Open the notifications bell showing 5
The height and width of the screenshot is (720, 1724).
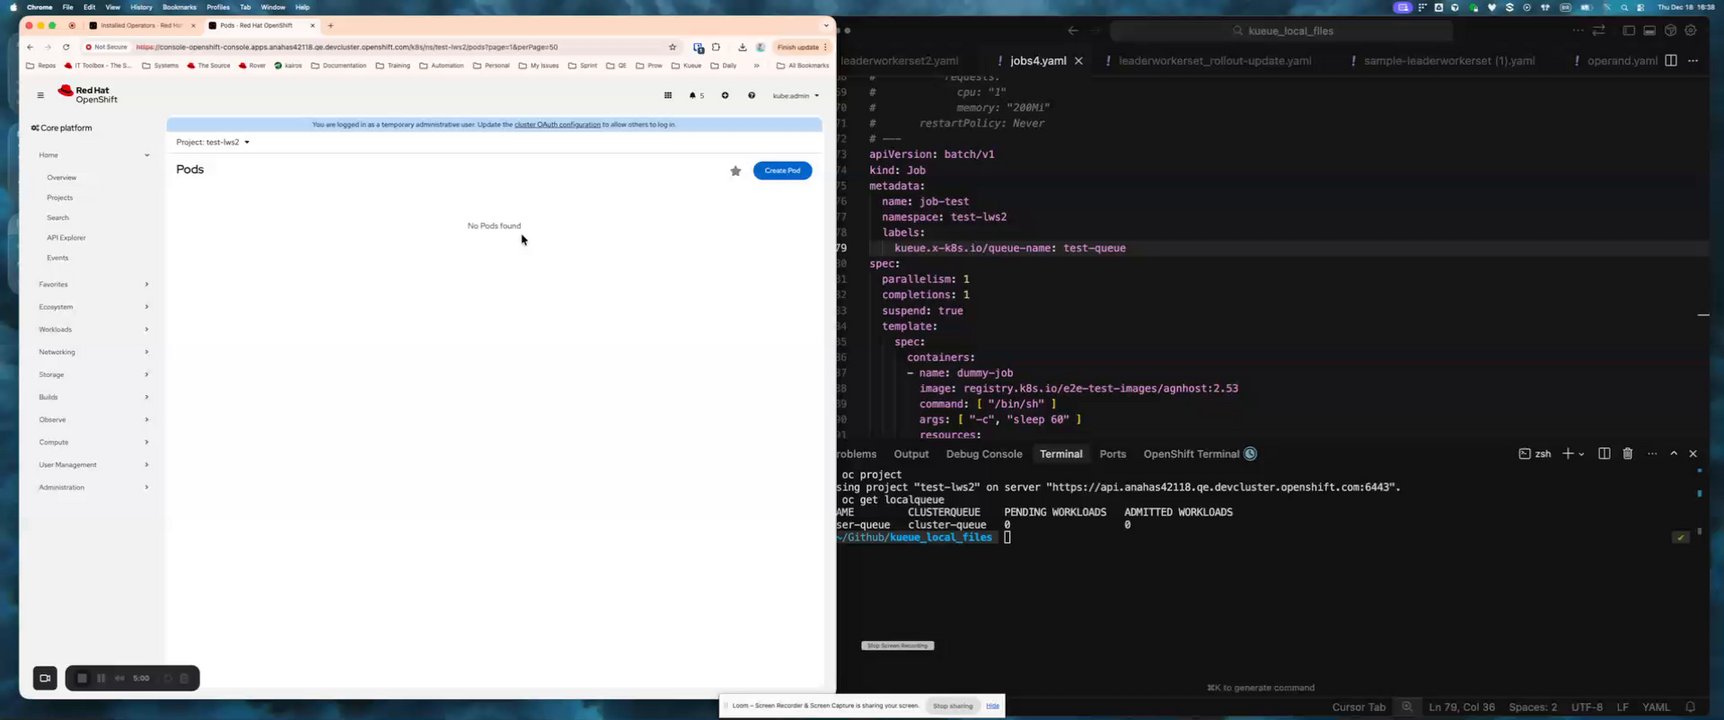696,96
